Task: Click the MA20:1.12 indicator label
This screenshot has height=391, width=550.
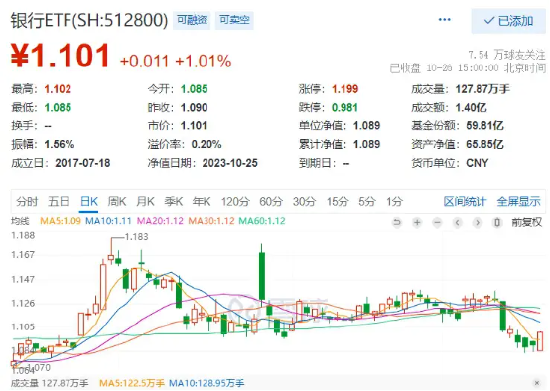Action: pyautogui.click(x=160, y=221)
